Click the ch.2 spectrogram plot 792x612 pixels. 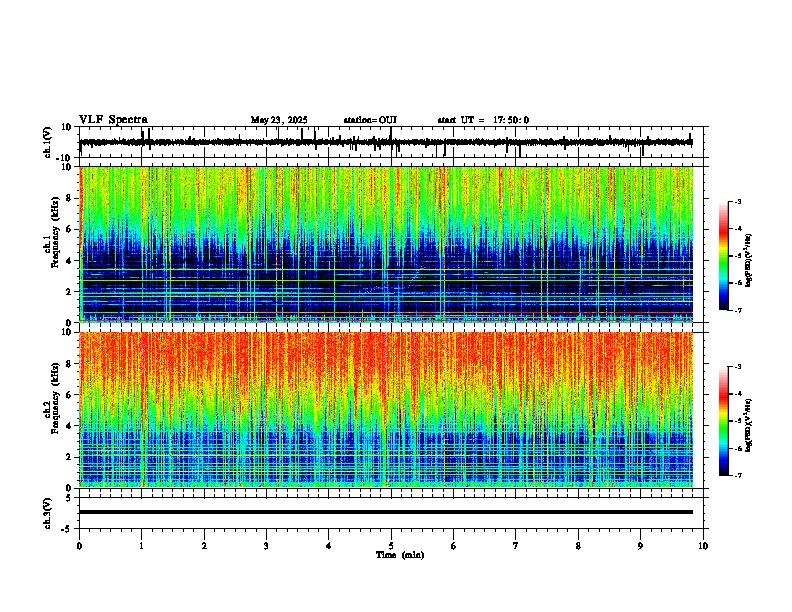coord(386,410)
